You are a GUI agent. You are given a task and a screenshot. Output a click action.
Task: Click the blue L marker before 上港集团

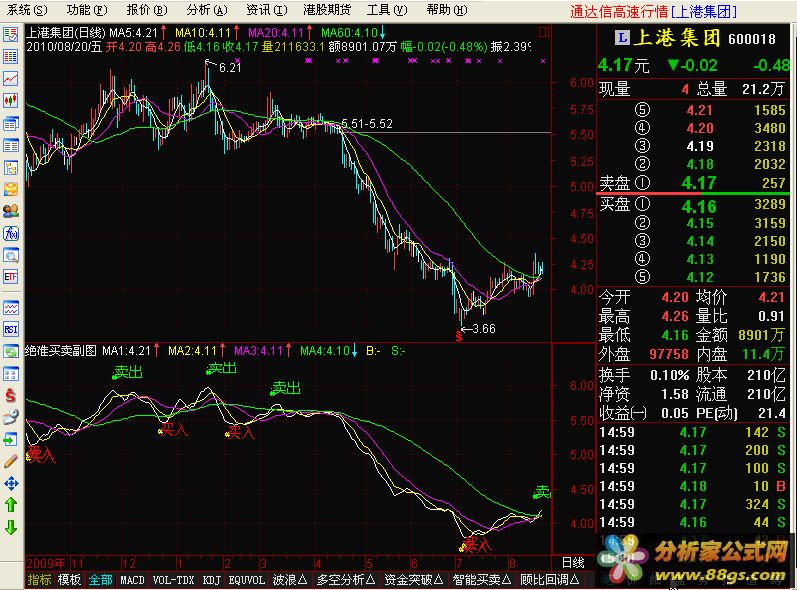pos(622,37)
